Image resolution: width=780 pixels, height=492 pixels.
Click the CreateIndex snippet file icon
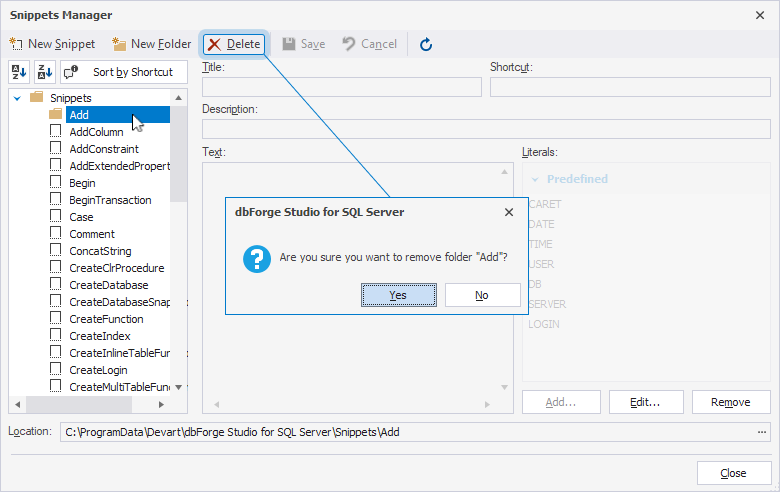click(56, 335)
